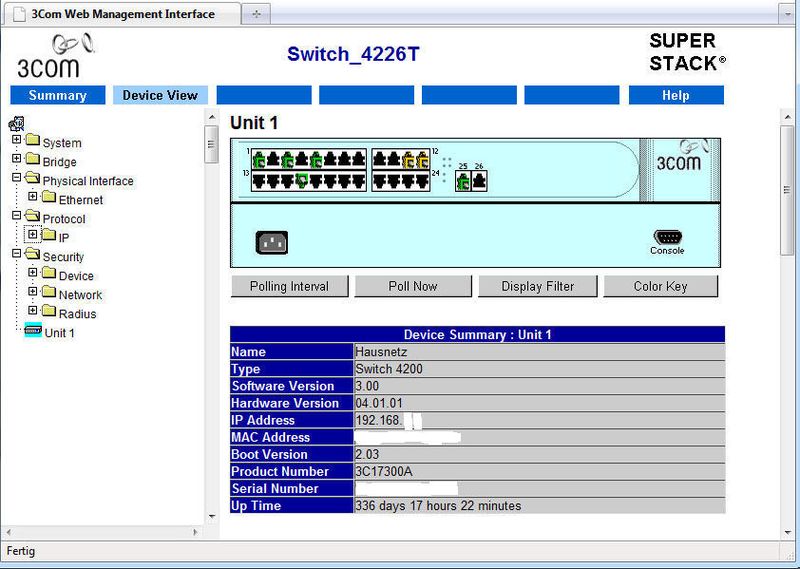Expand the Ethernet tree node
This screenshot has width=800, height=569.
click(x=33, y=196)
